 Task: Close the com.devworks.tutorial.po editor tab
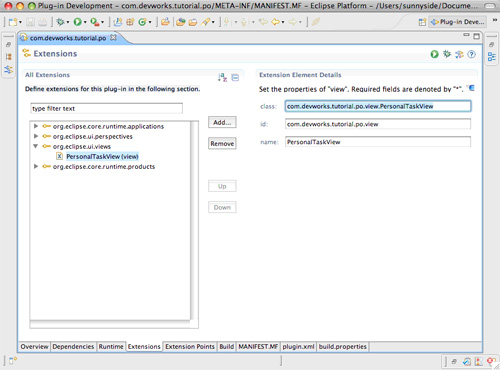pos(113,37)
